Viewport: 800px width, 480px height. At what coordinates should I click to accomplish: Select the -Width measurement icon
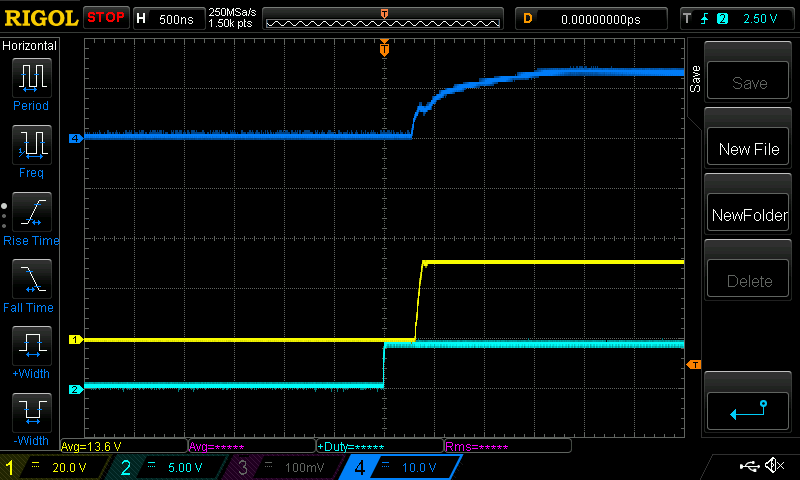click(30, 413)
